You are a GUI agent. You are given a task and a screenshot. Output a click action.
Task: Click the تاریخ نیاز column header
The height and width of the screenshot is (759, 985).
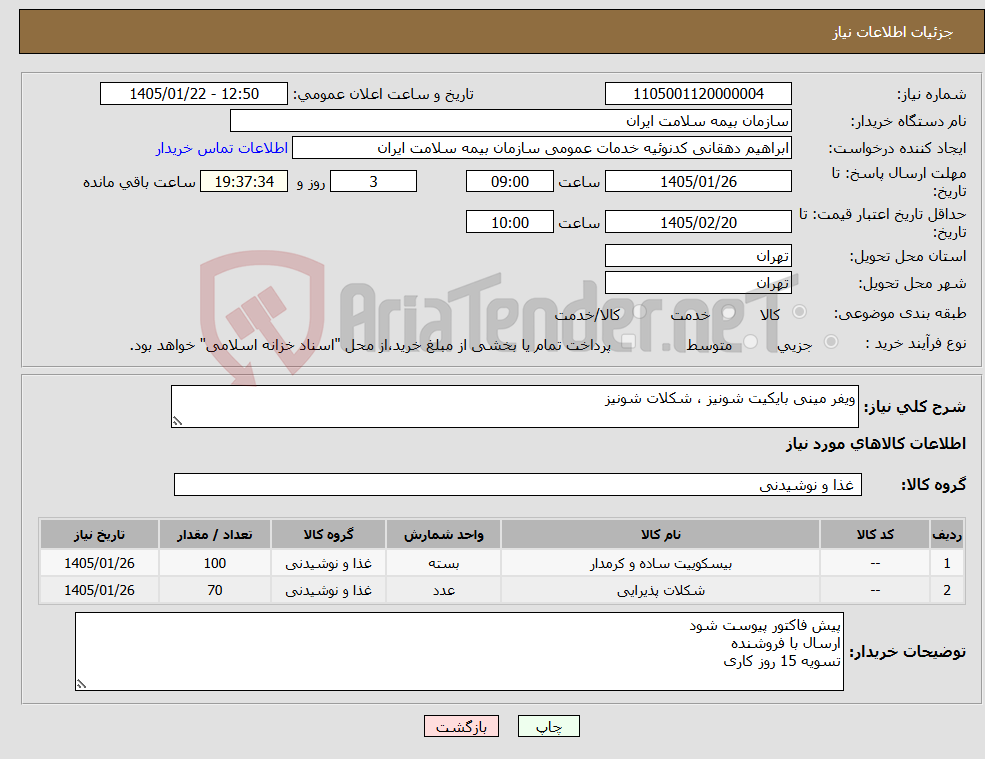pos(99,534)
